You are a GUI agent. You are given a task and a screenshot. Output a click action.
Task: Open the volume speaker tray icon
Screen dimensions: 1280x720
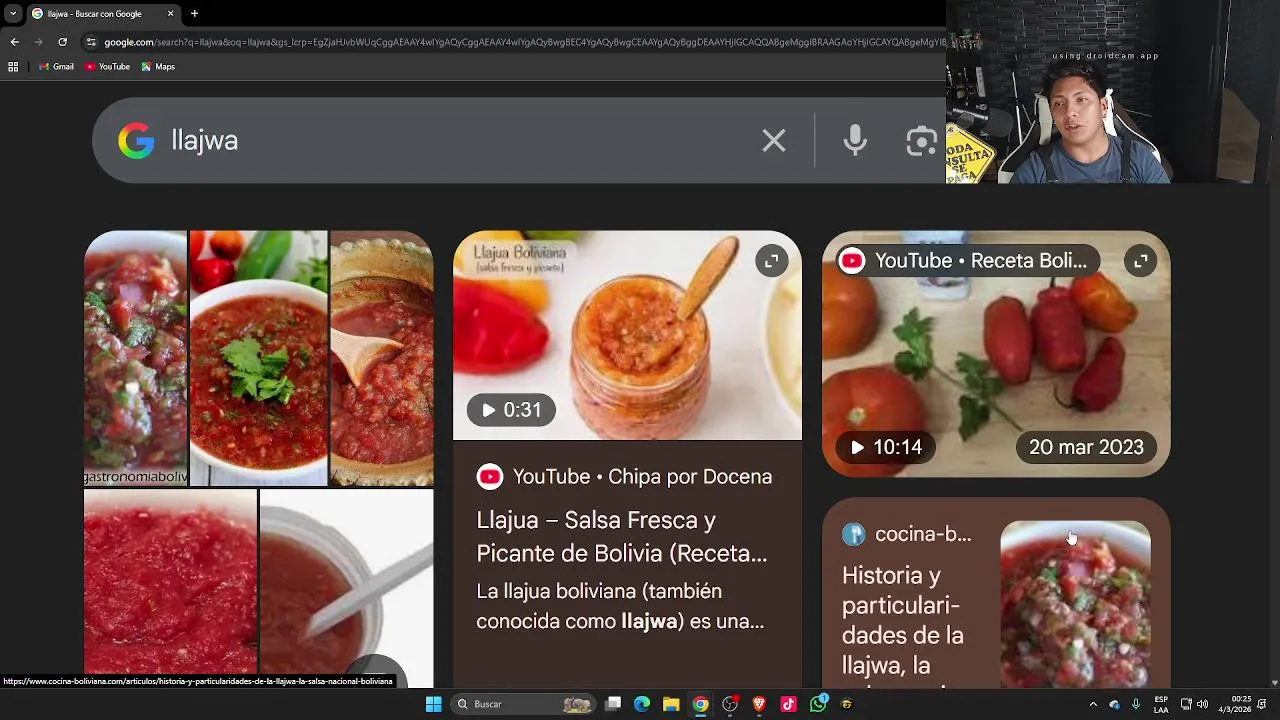pos(1202,704)
